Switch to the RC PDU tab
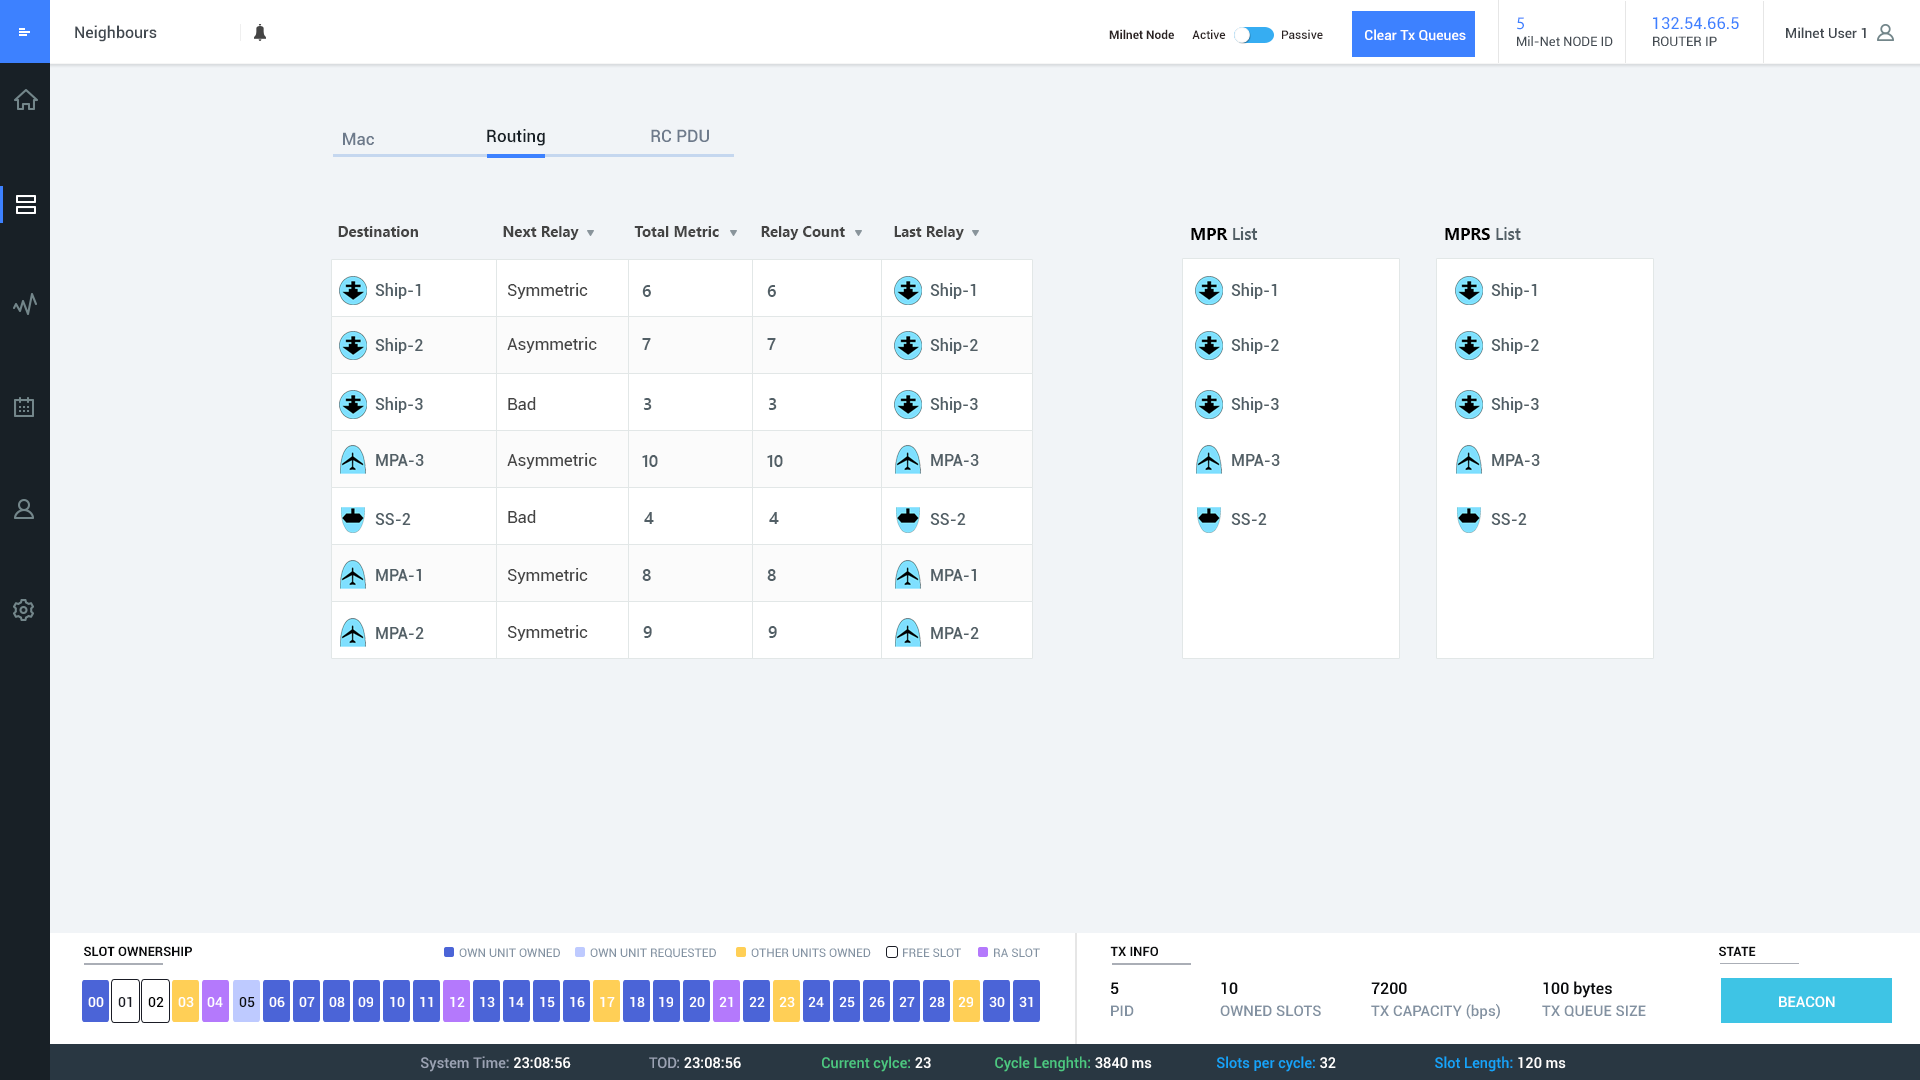The width and height of the screenshot is (1920, 1080). coord(679,136)
